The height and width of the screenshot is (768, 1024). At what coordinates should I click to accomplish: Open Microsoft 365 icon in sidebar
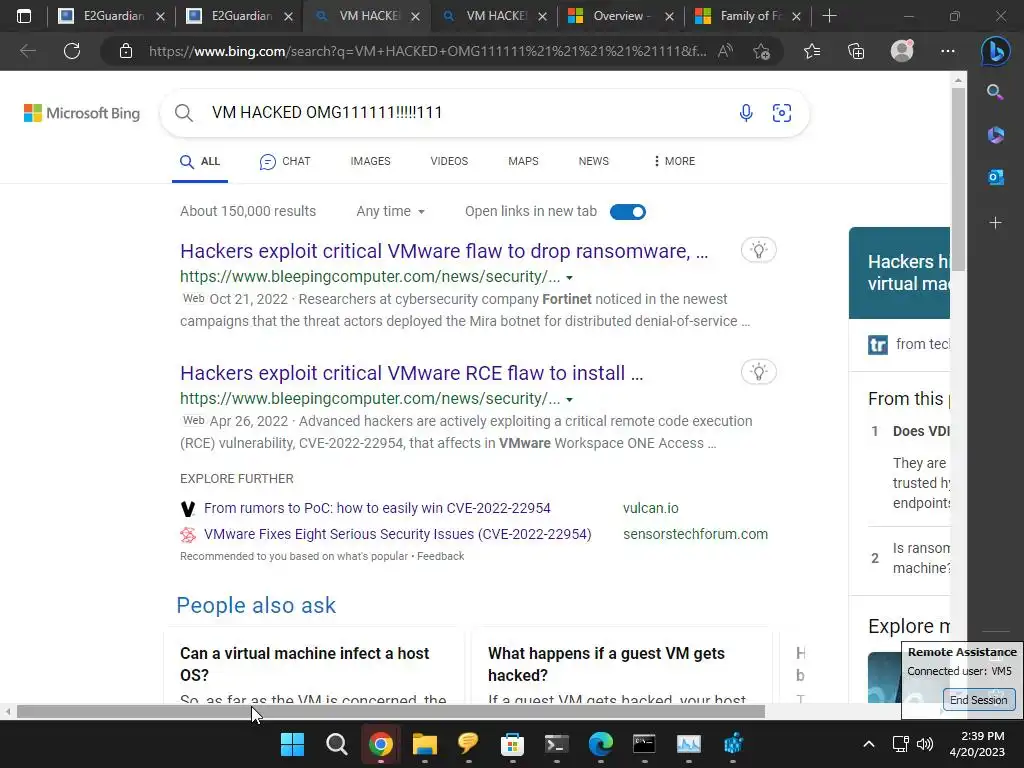click(995, 135)
